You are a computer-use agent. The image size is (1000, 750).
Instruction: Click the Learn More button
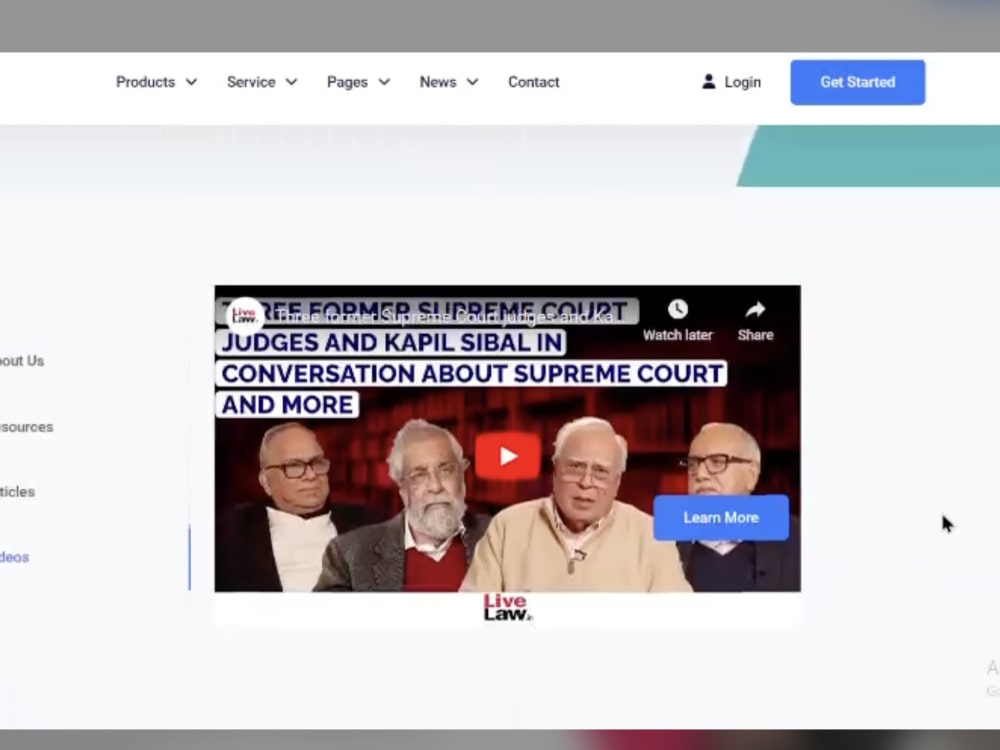[x=721, y=517]
